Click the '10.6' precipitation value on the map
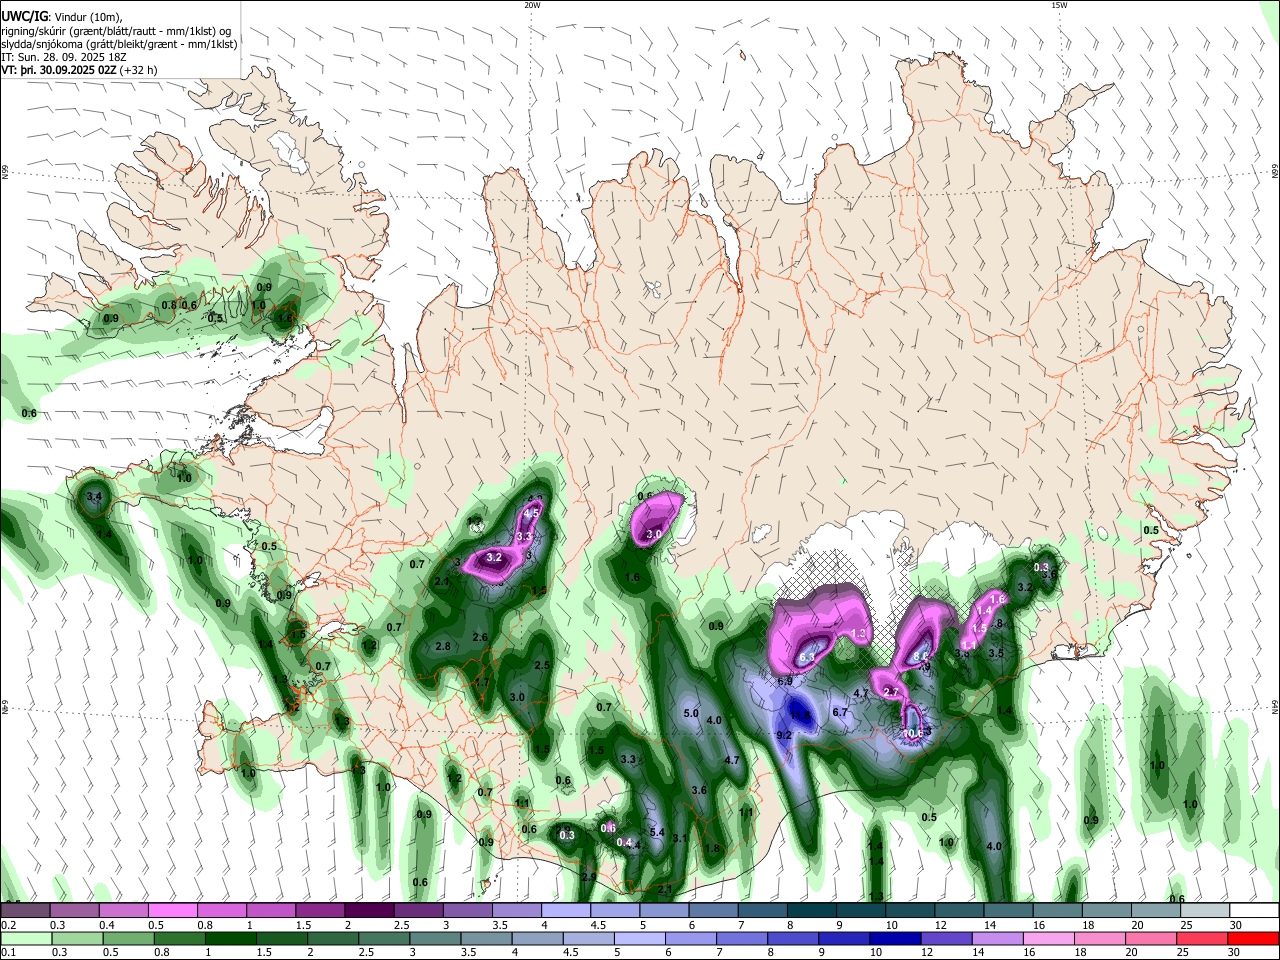 point(913,733)
